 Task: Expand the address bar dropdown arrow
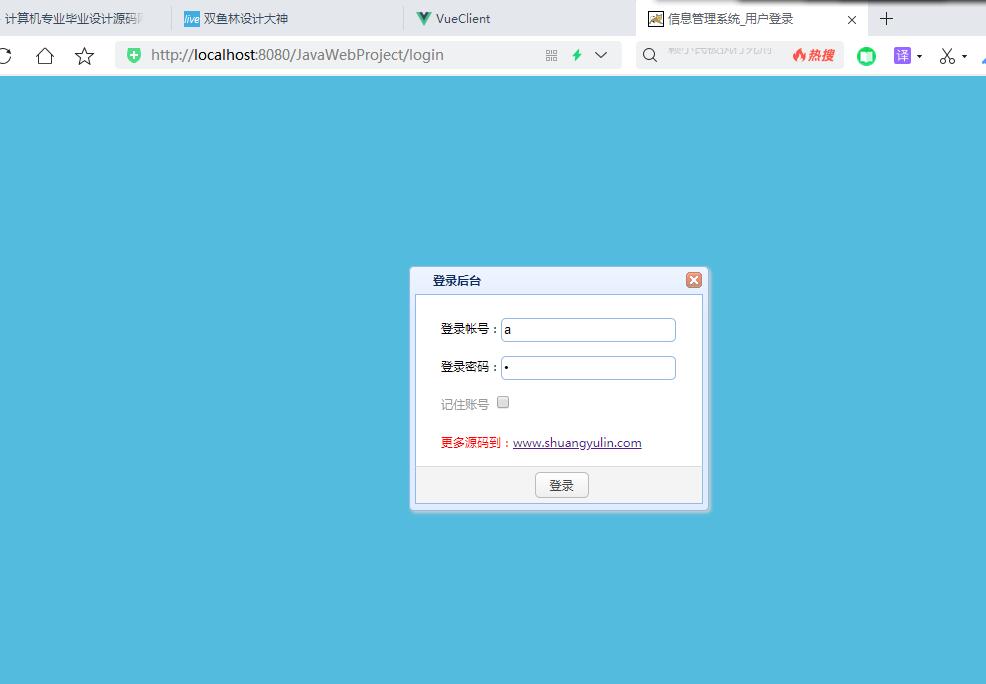click(x=601, y=55)
